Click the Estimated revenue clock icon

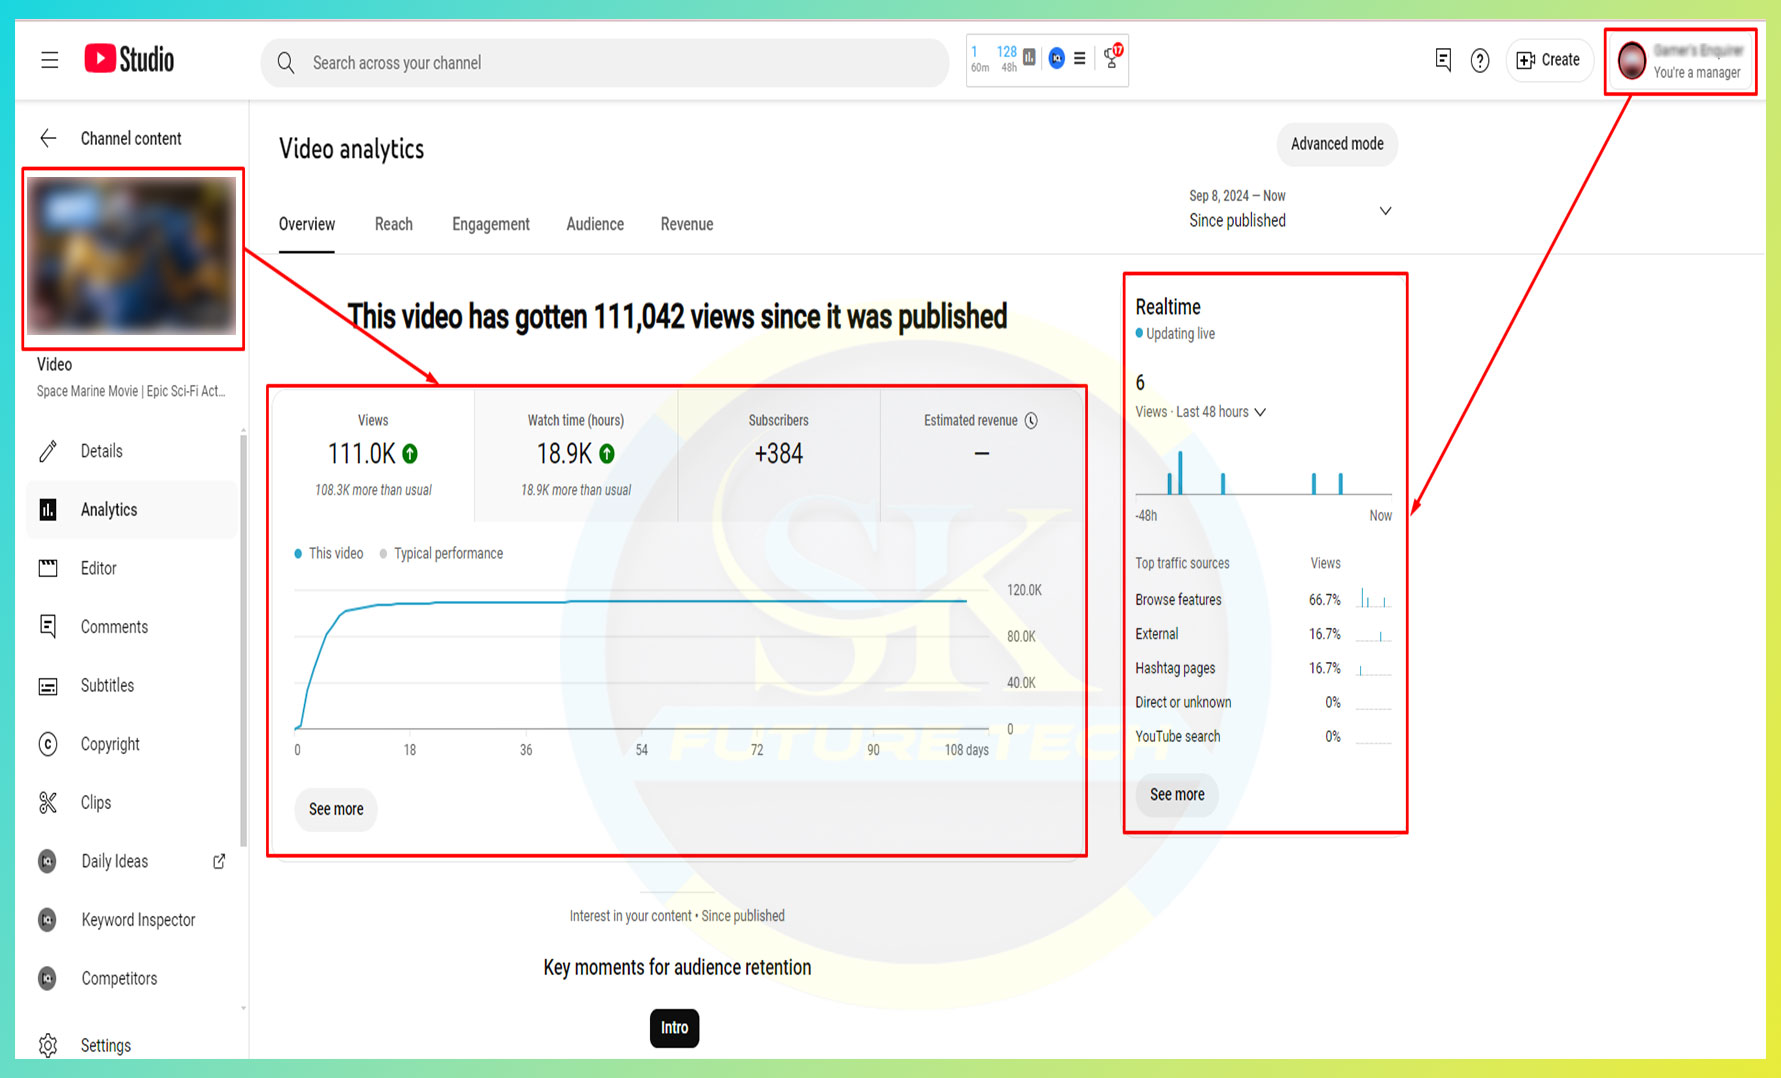point(1031,421)
